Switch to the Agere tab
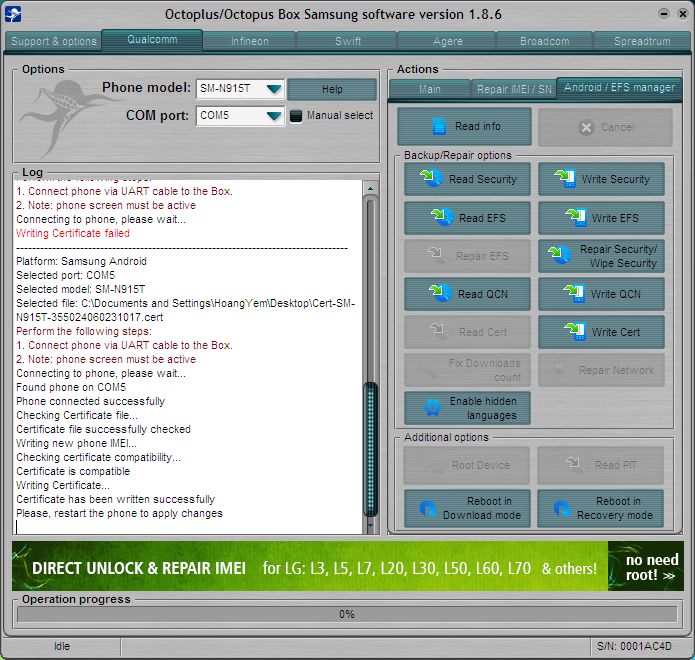 pos(448,41)
